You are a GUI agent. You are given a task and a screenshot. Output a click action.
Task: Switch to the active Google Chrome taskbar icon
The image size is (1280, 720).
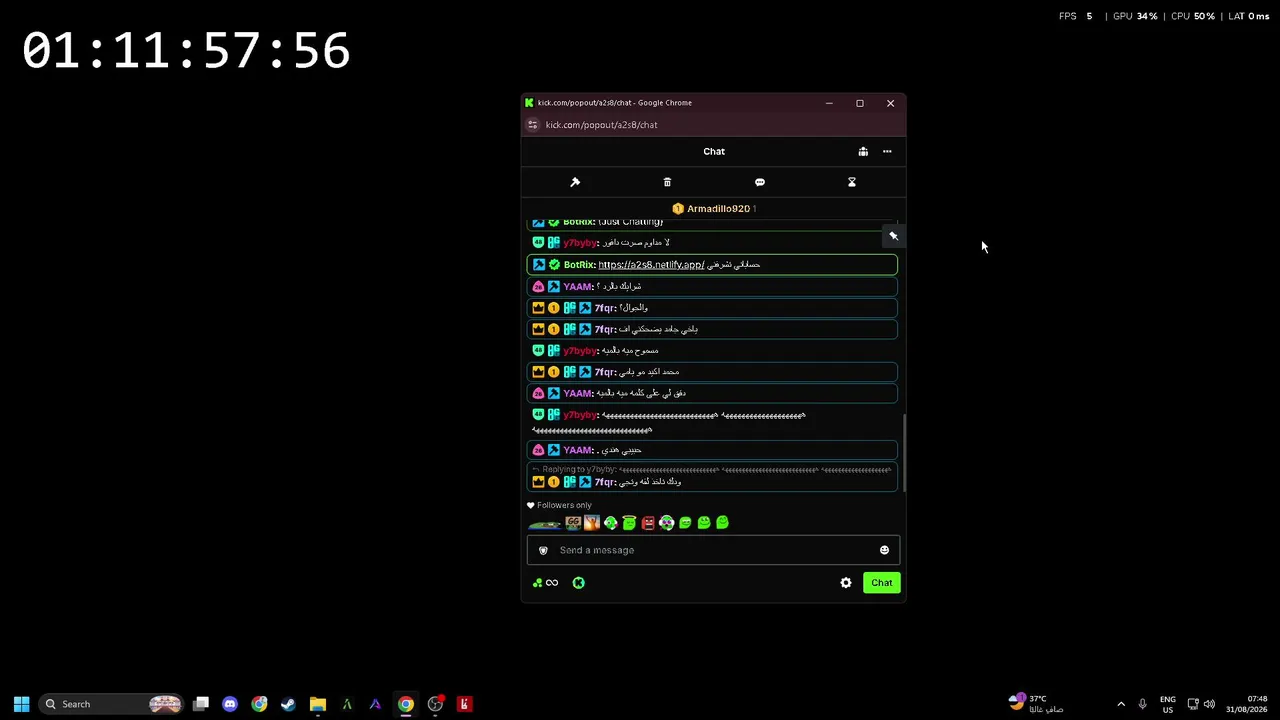pyautogui.click(x=406, y=704)
